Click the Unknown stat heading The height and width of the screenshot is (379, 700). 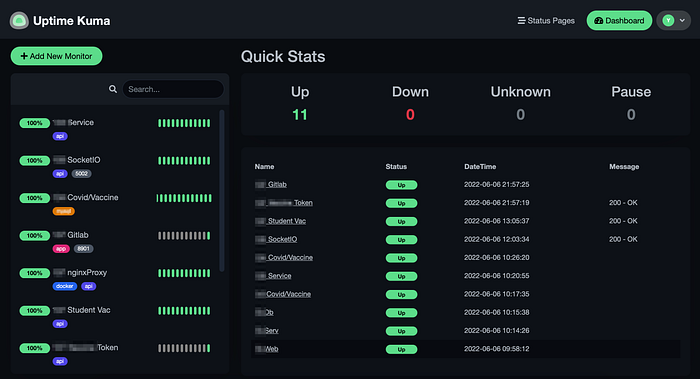[x=521, y=92]
